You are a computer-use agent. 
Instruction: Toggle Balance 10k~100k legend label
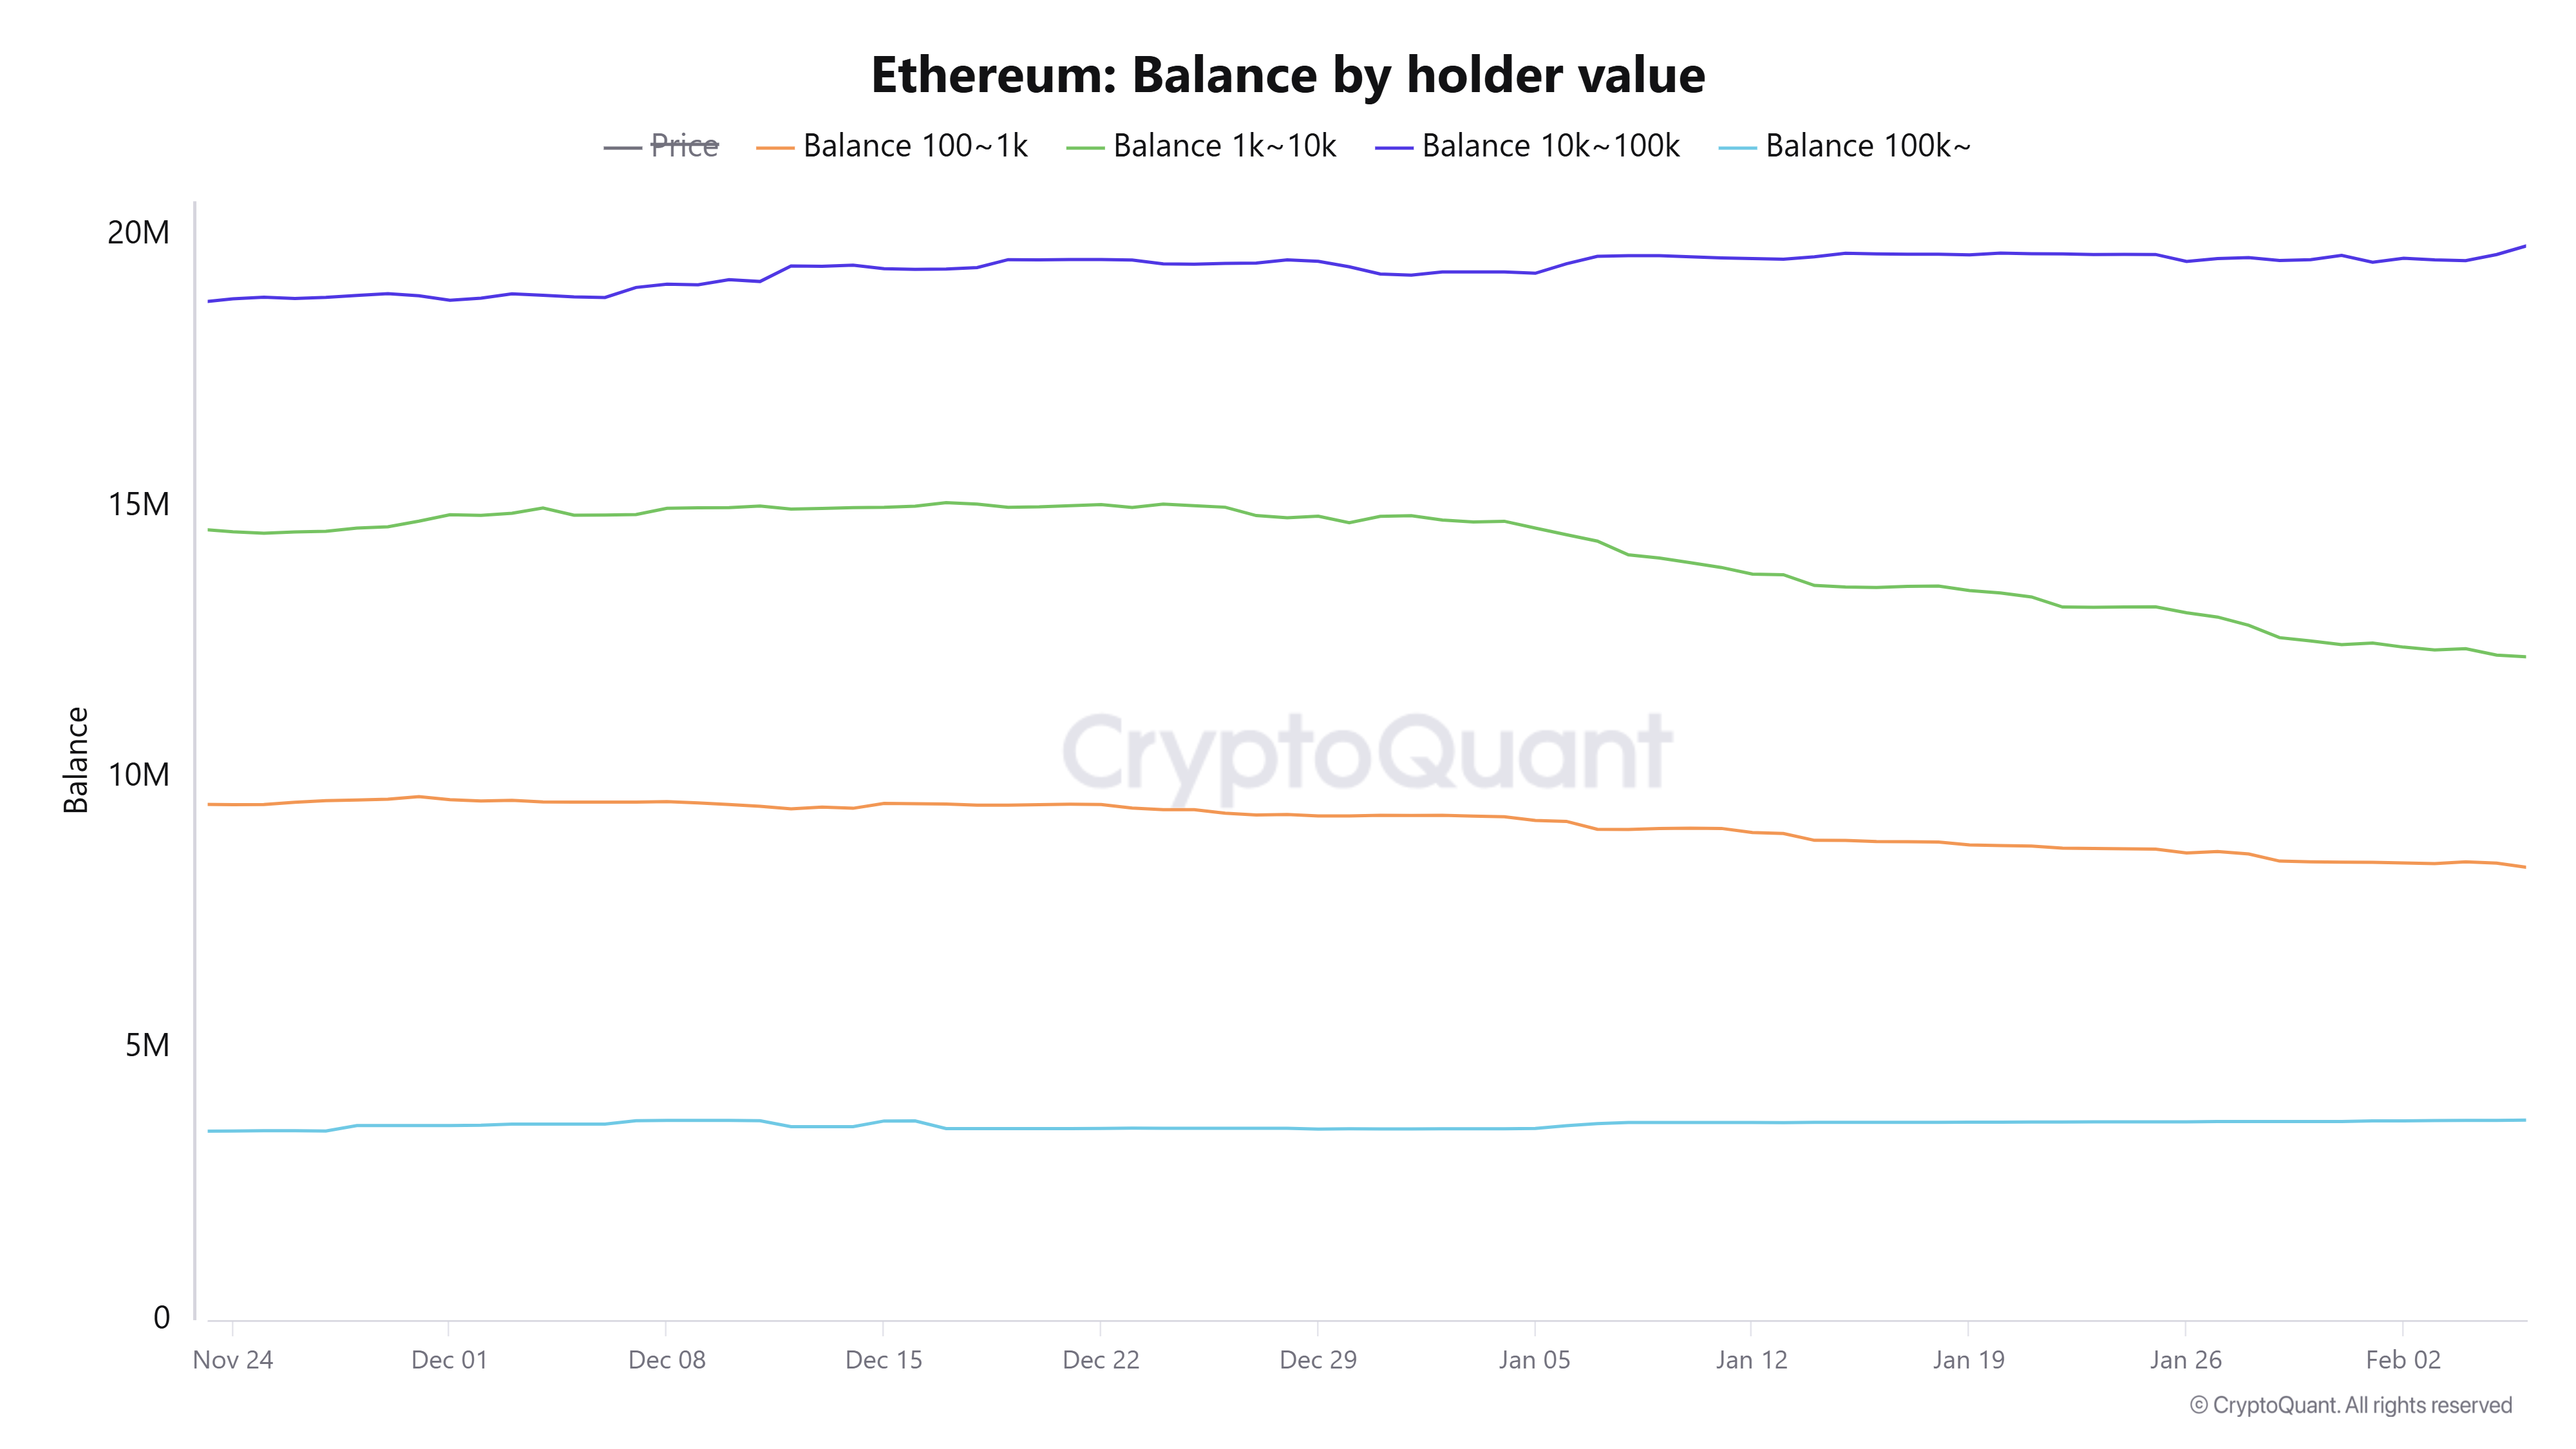1550,146
